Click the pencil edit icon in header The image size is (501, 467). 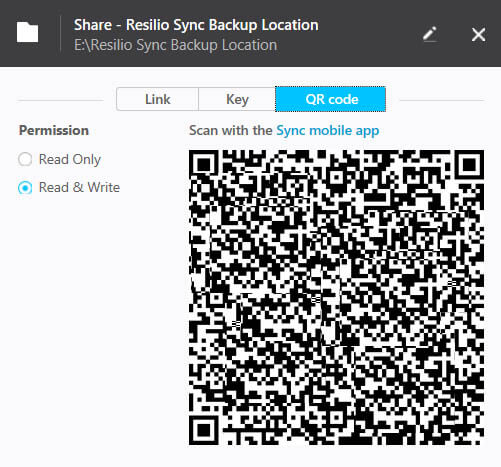[x=430, y=34]
